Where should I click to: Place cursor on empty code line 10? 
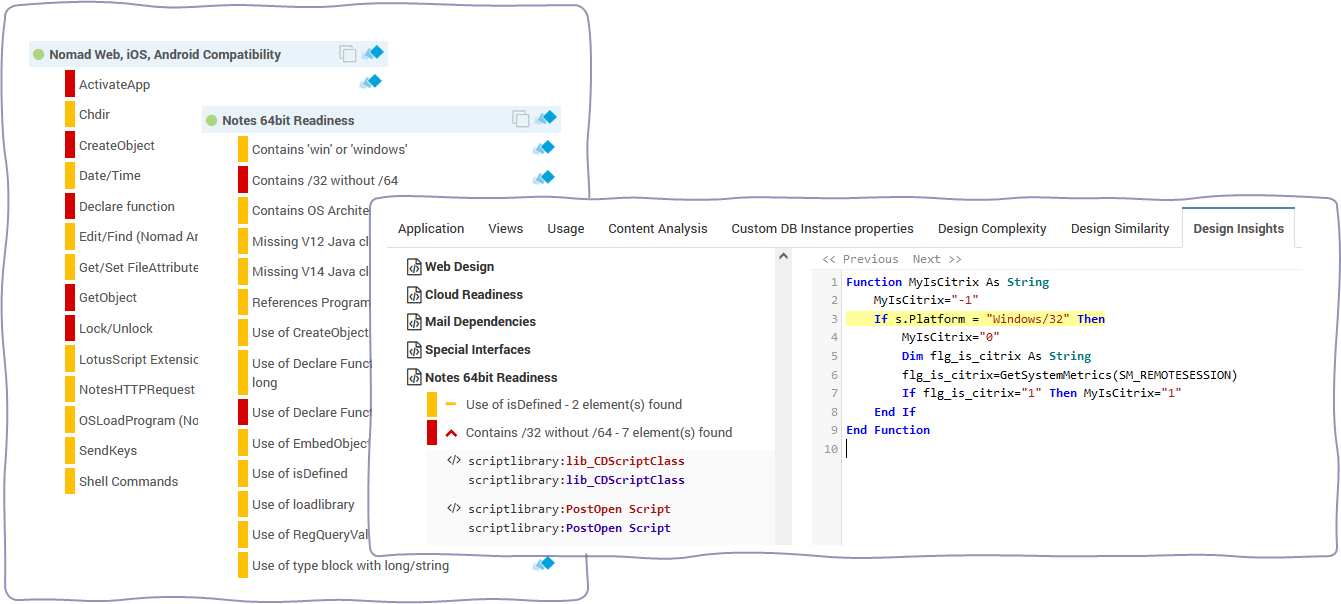coord(1072,449)
